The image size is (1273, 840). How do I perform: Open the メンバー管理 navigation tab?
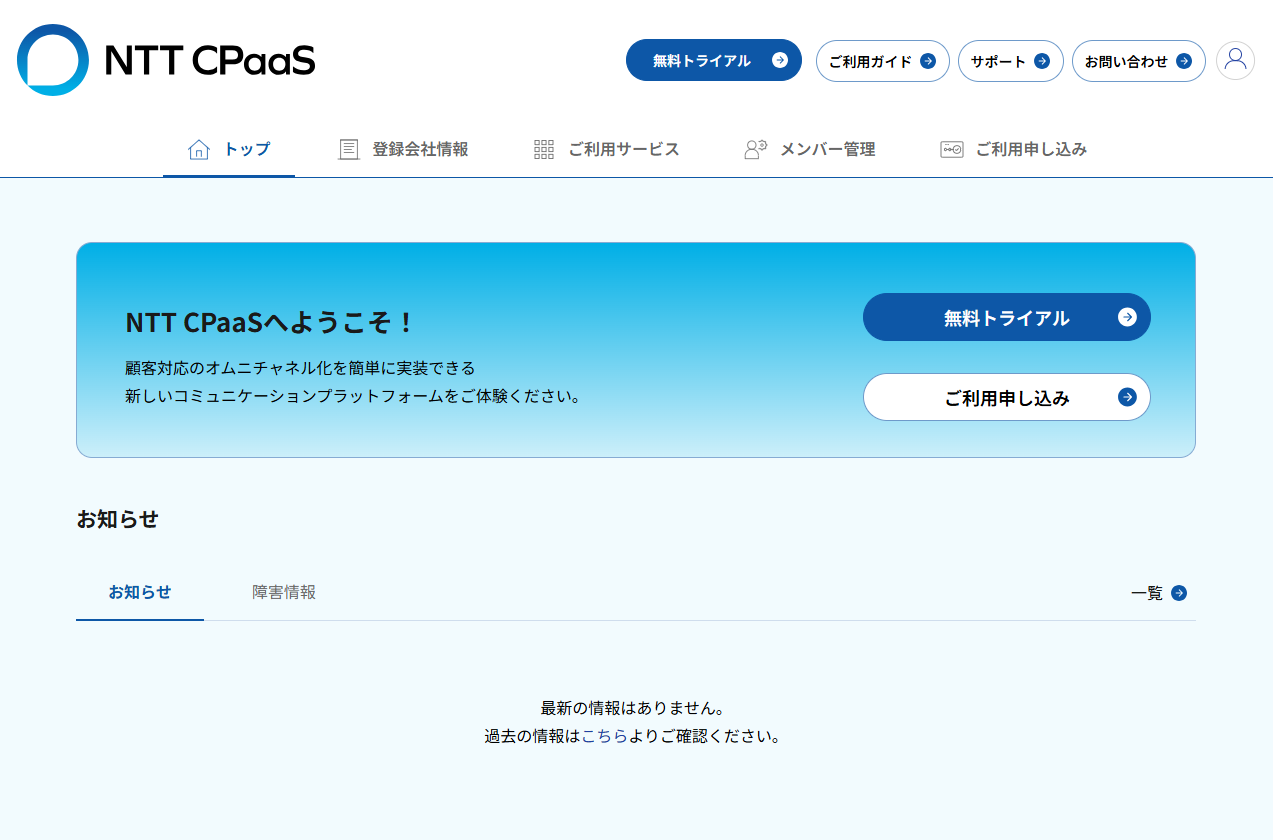pos(810,150)
